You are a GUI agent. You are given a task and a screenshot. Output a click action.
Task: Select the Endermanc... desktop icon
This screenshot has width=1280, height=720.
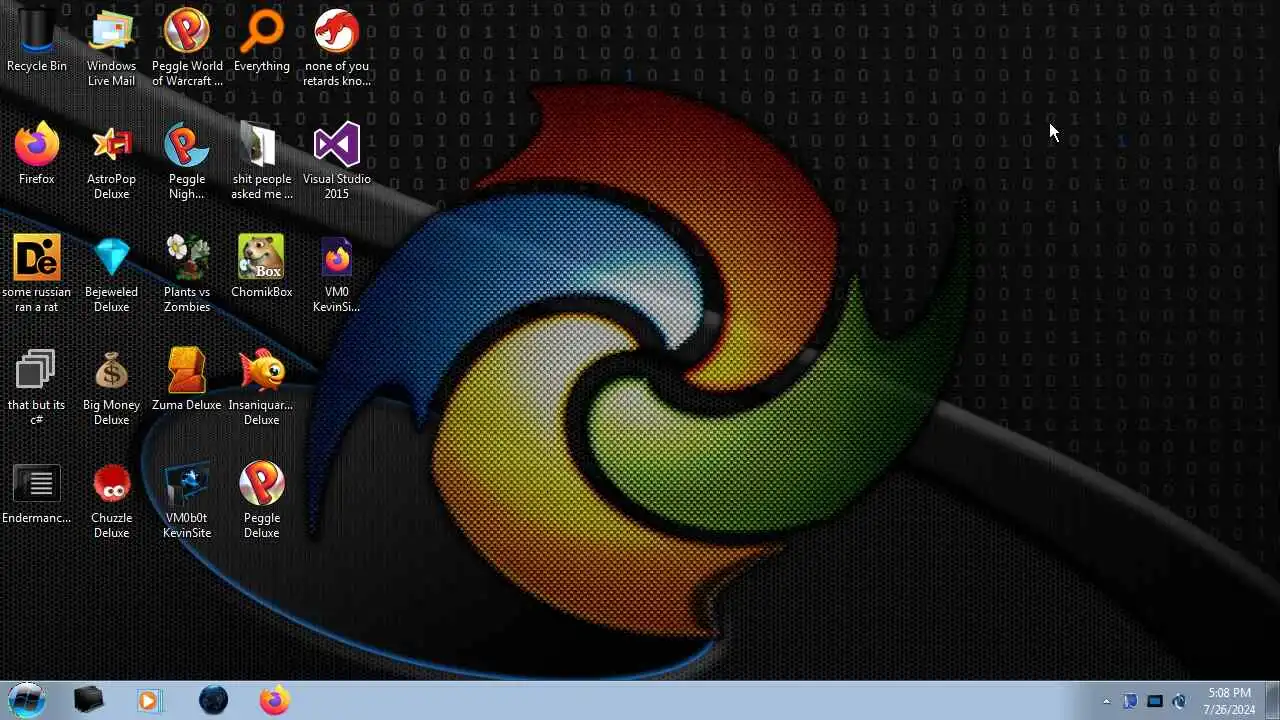(37, 494)
